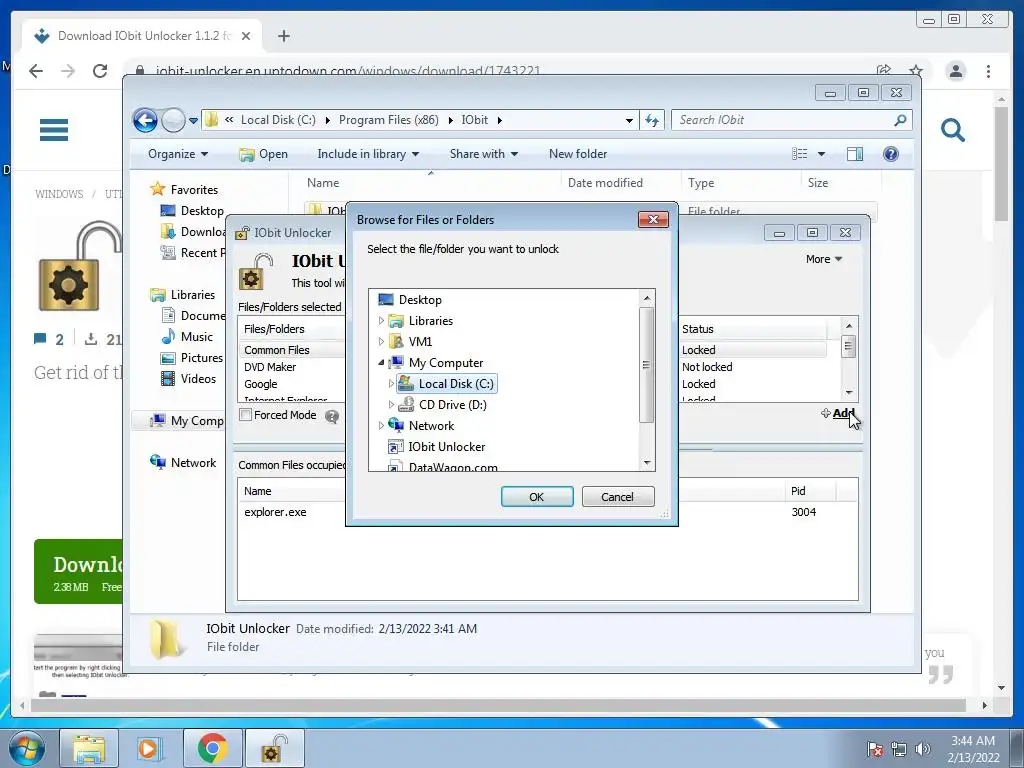This screenshot has height=768, width=1024.
Task: Select Desktop in the browse tree
Action: [x=420, y=300]
